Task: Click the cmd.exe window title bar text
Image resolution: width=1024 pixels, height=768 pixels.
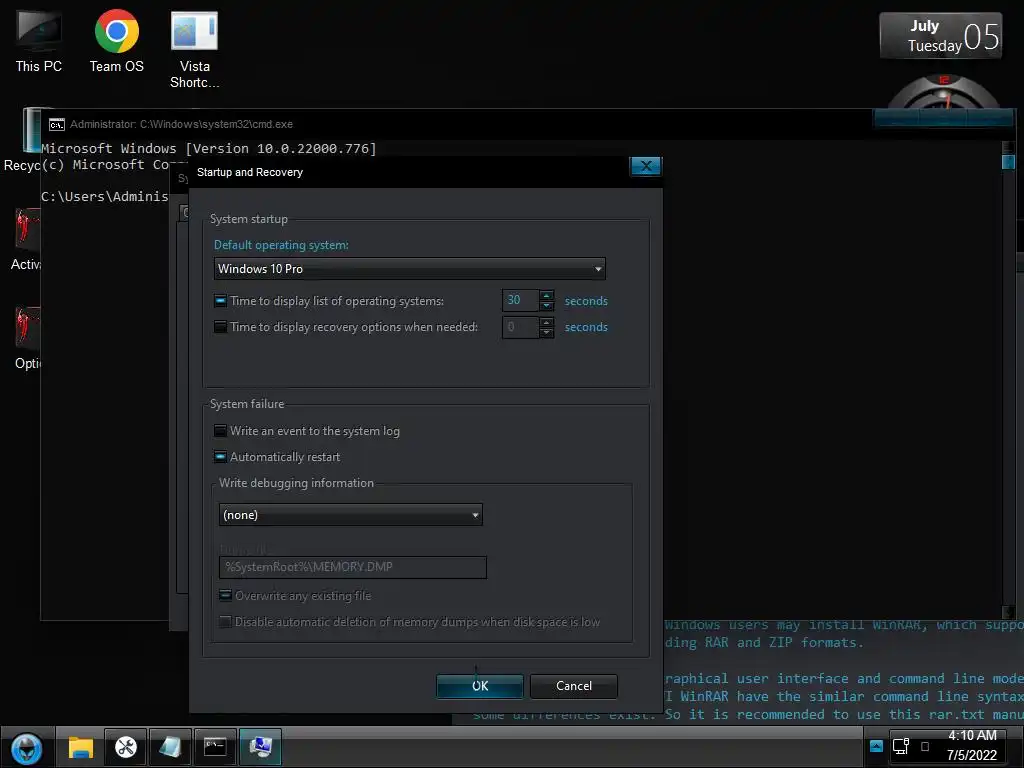Action: (182, 124)
